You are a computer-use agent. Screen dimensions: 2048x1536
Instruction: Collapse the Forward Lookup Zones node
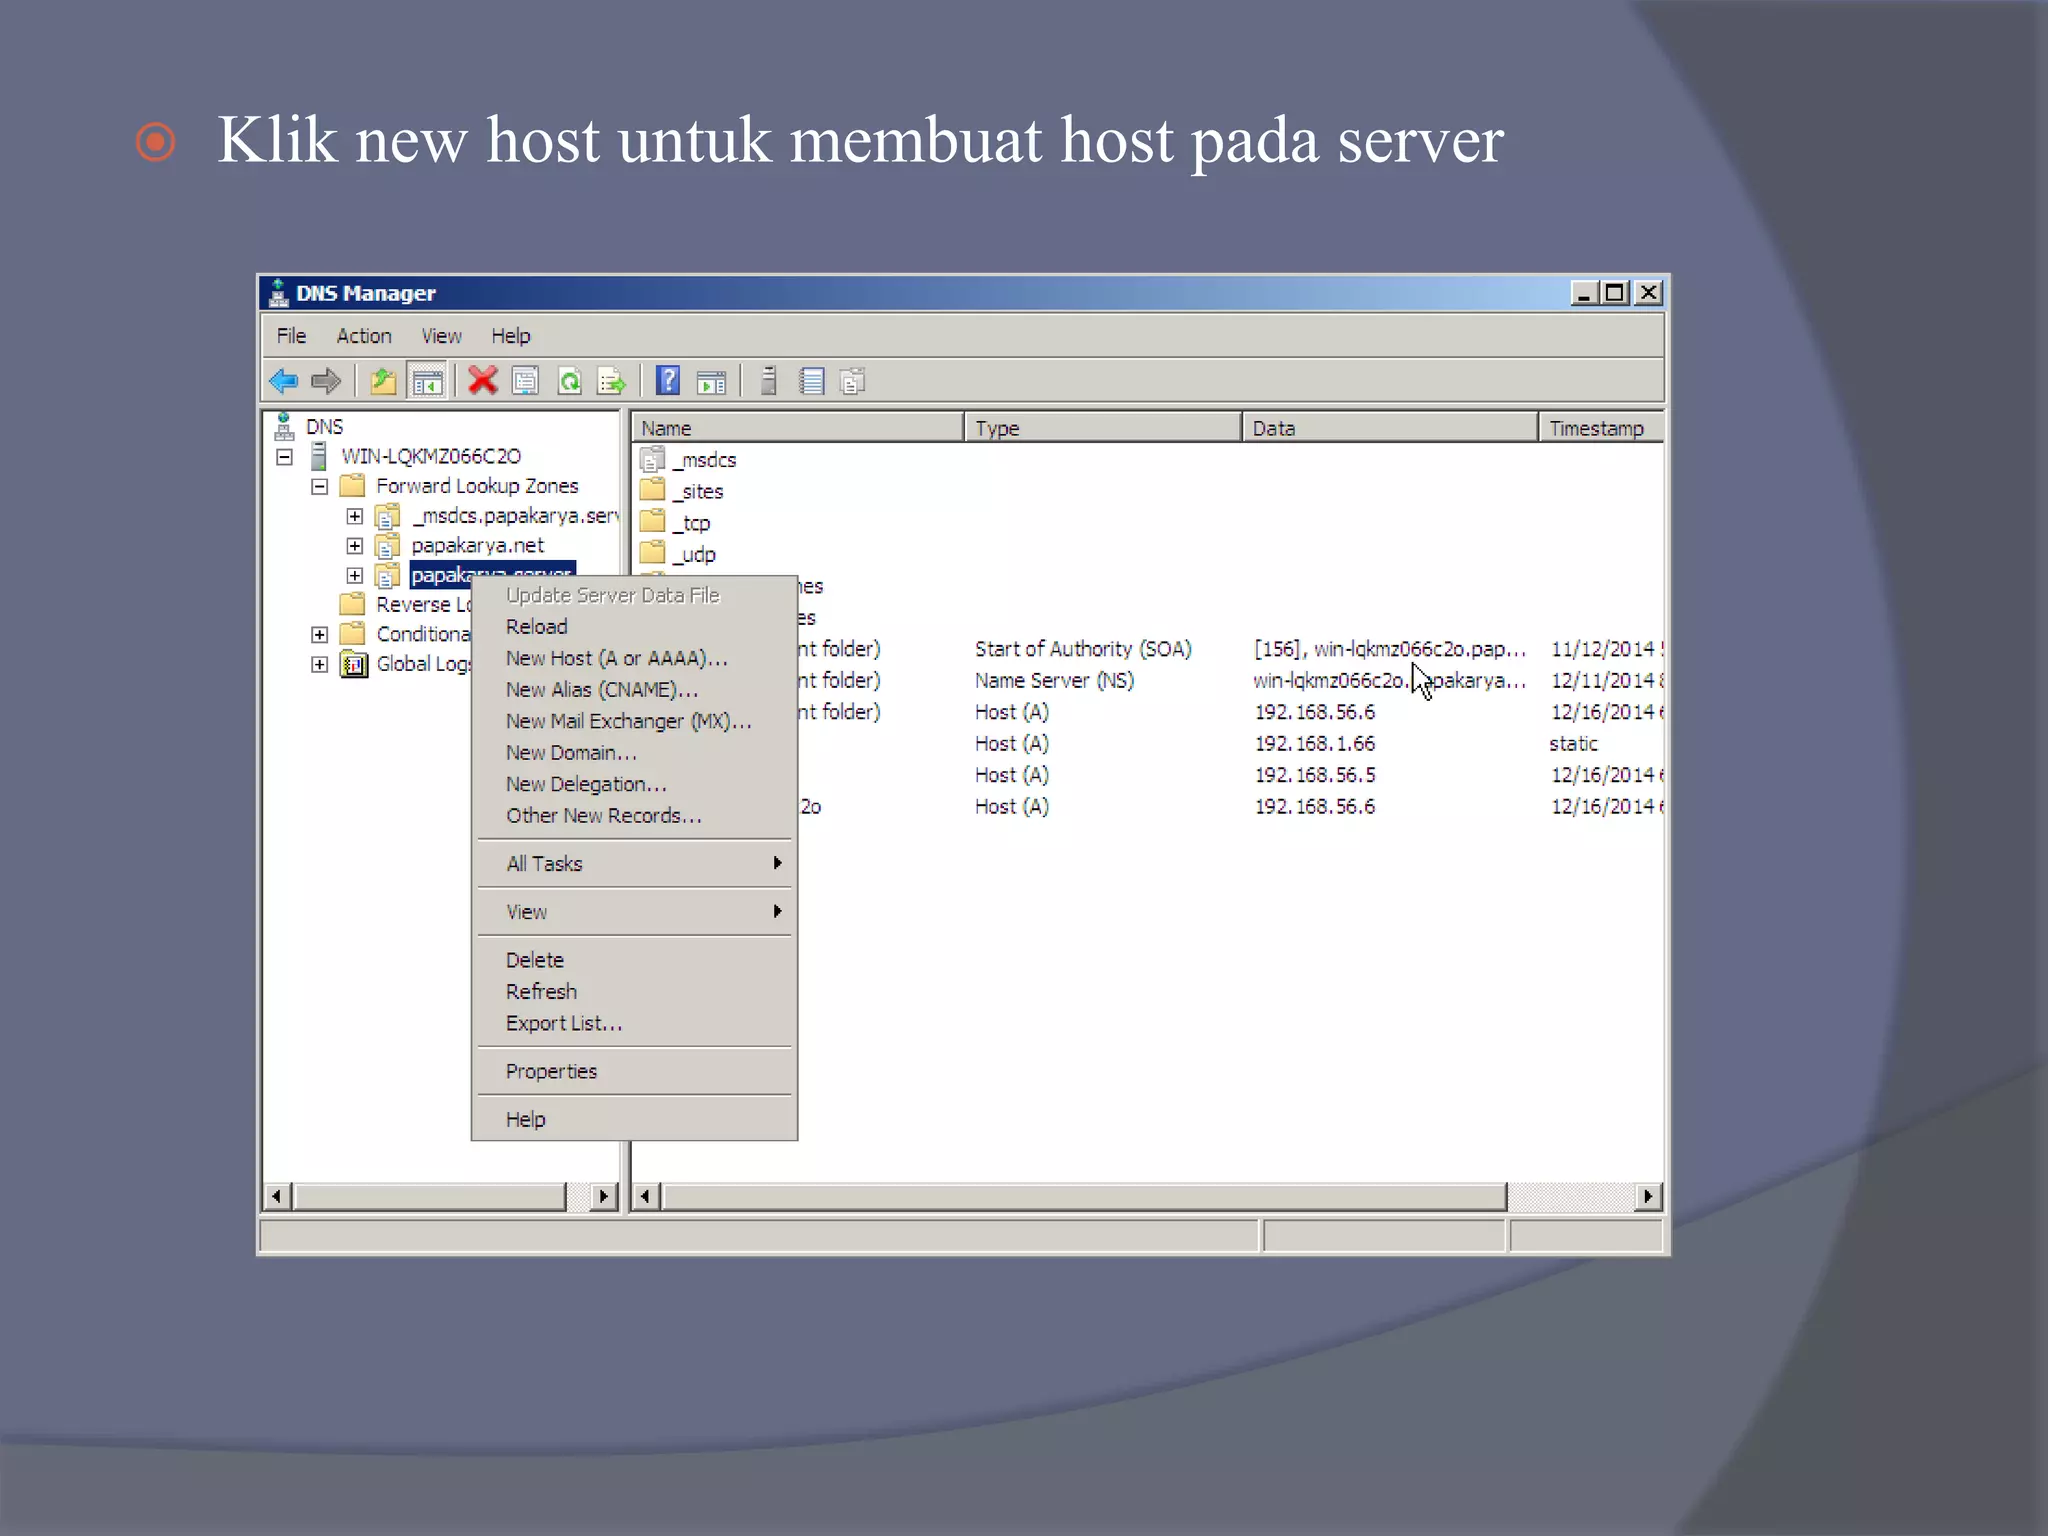(x=320, y=487)
